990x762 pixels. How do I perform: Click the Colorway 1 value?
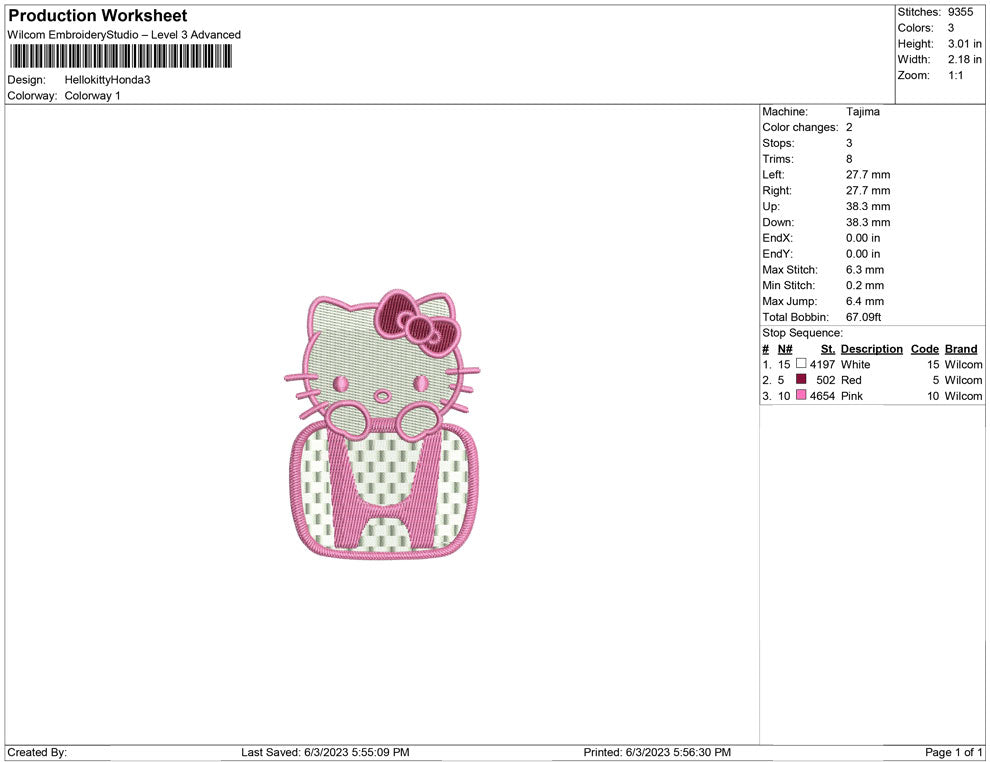(92, 96)
